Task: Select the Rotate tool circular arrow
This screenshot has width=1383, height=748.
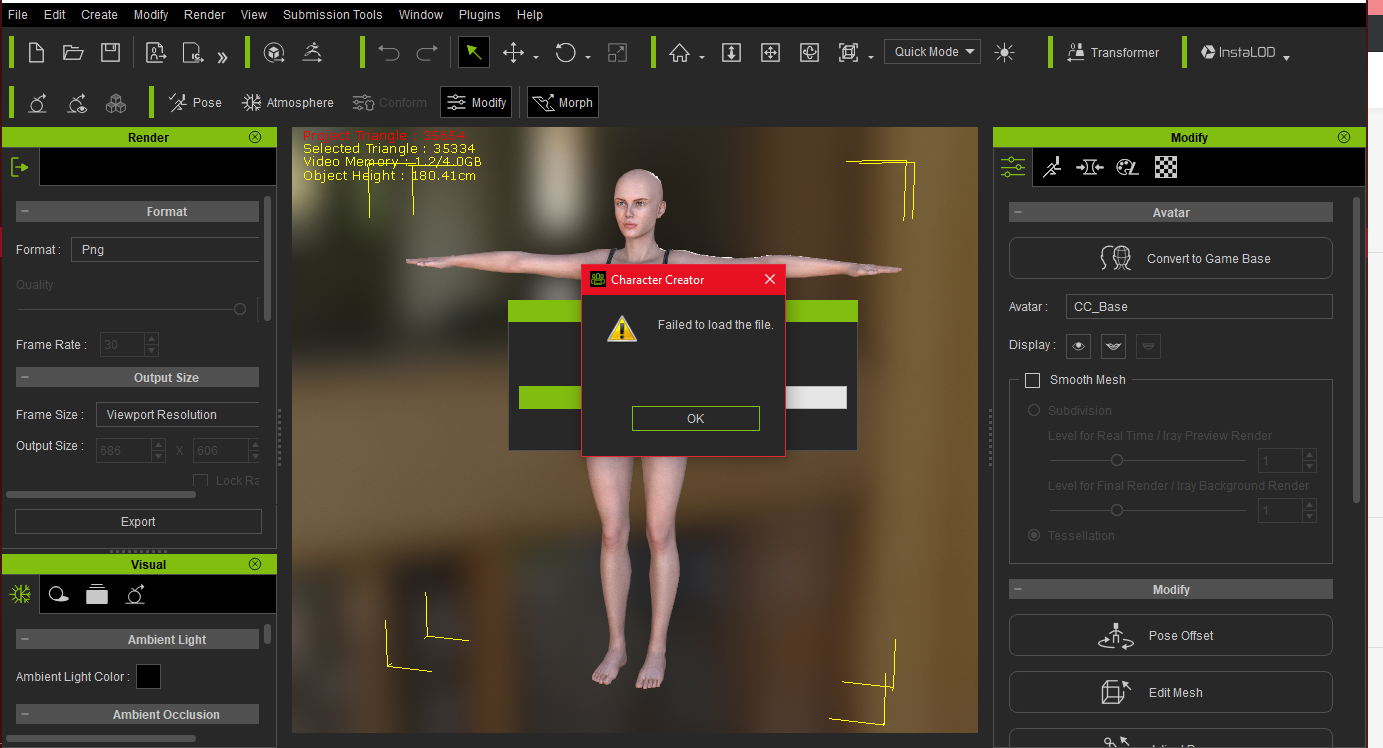Action: (566, 53)
